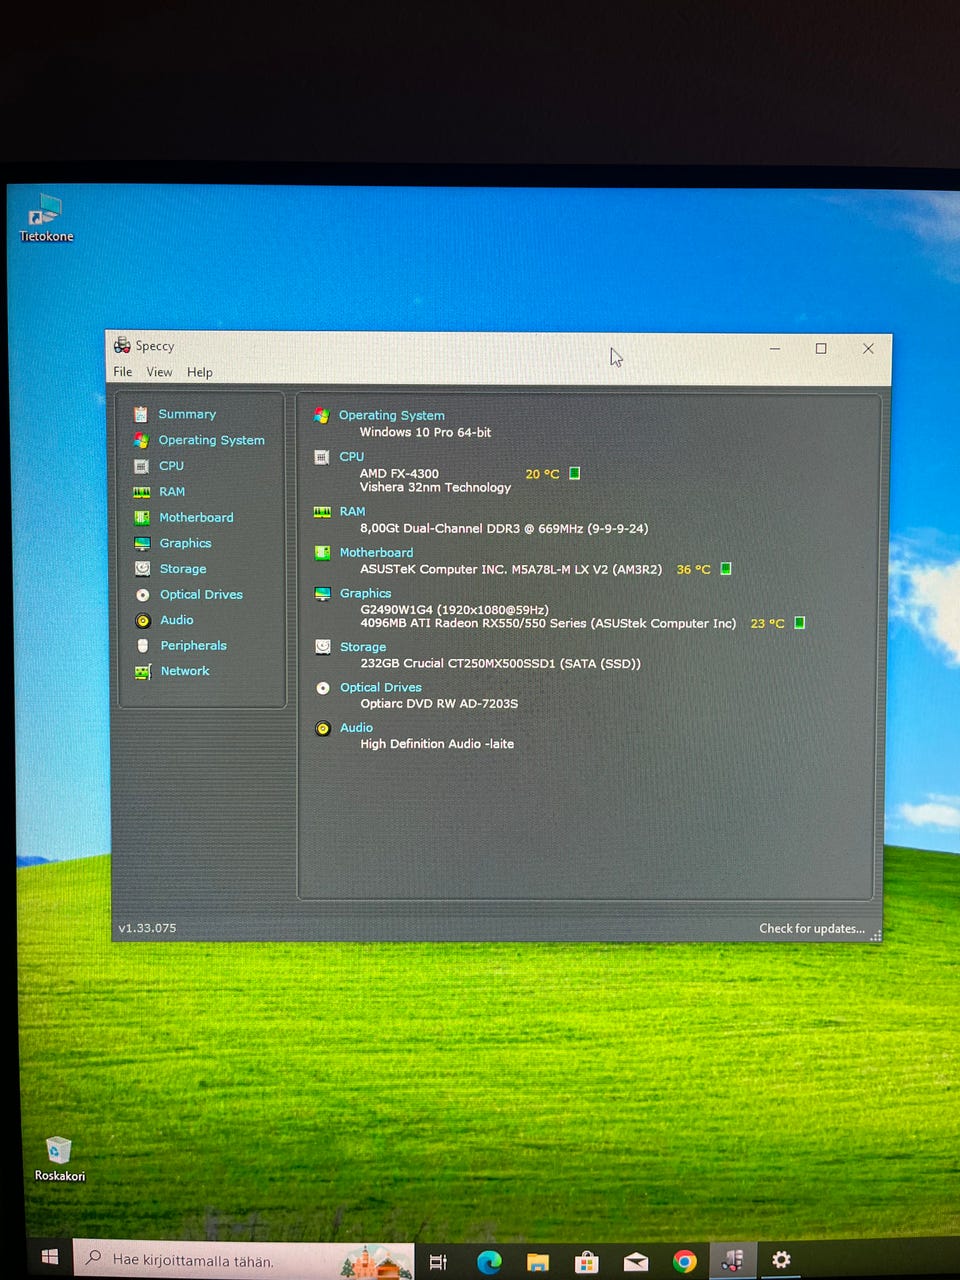Click the CPU temperature green indicator
Screen dimensions: 960x1280
[x=575, y=473]
